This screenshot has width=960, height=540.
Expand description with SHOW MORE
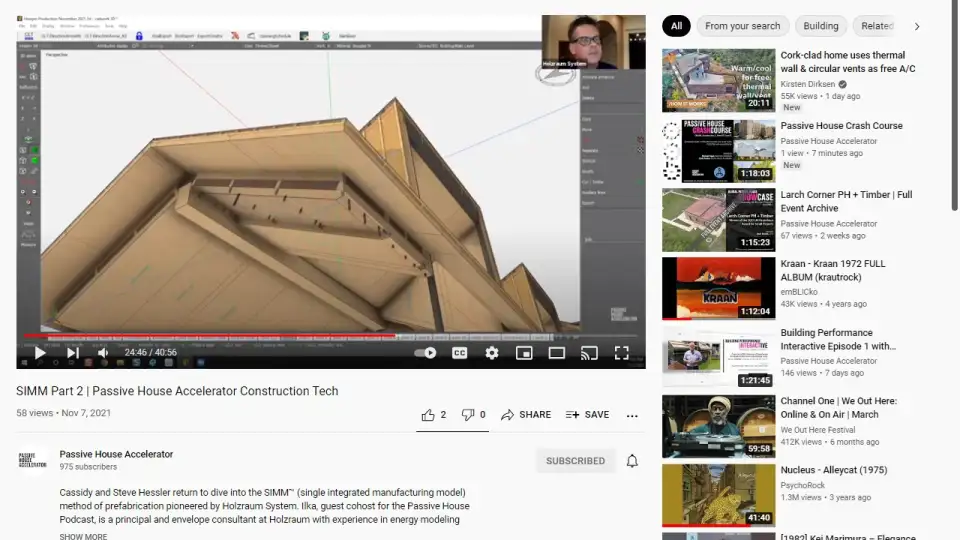tap(83, 536)
